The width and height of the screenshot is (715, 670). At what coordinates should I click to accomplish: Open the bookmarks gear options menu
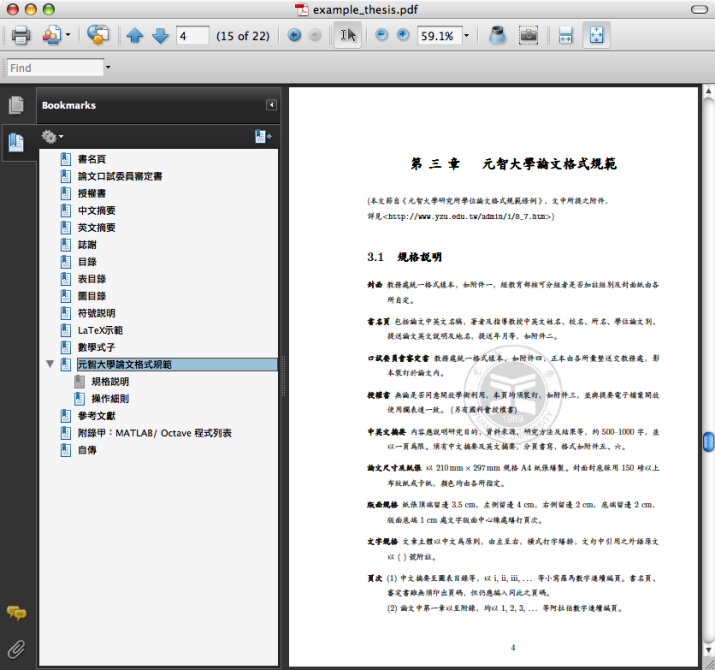51,136
